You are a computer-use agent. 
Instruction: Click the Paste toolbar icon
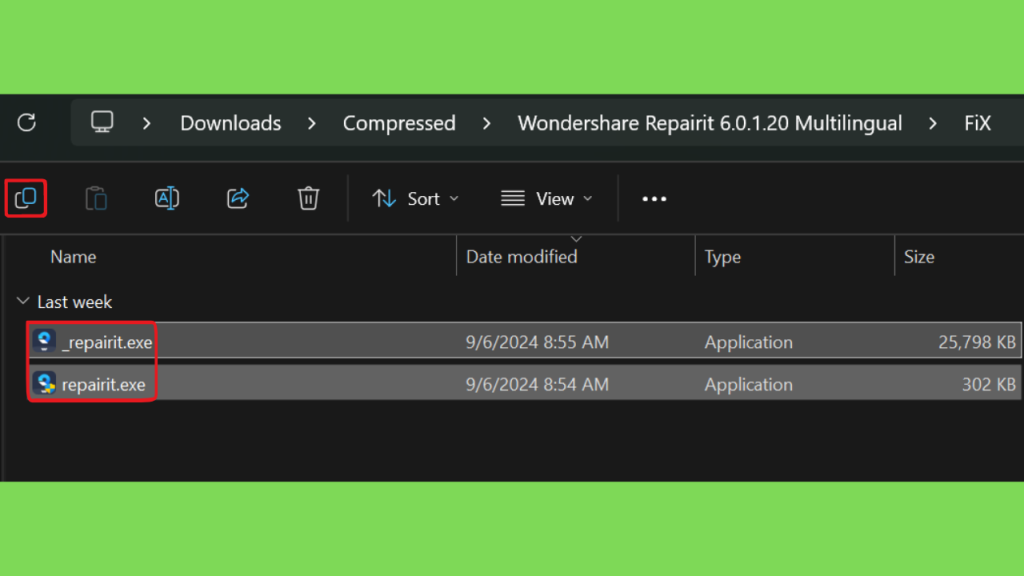coord(96,199)
